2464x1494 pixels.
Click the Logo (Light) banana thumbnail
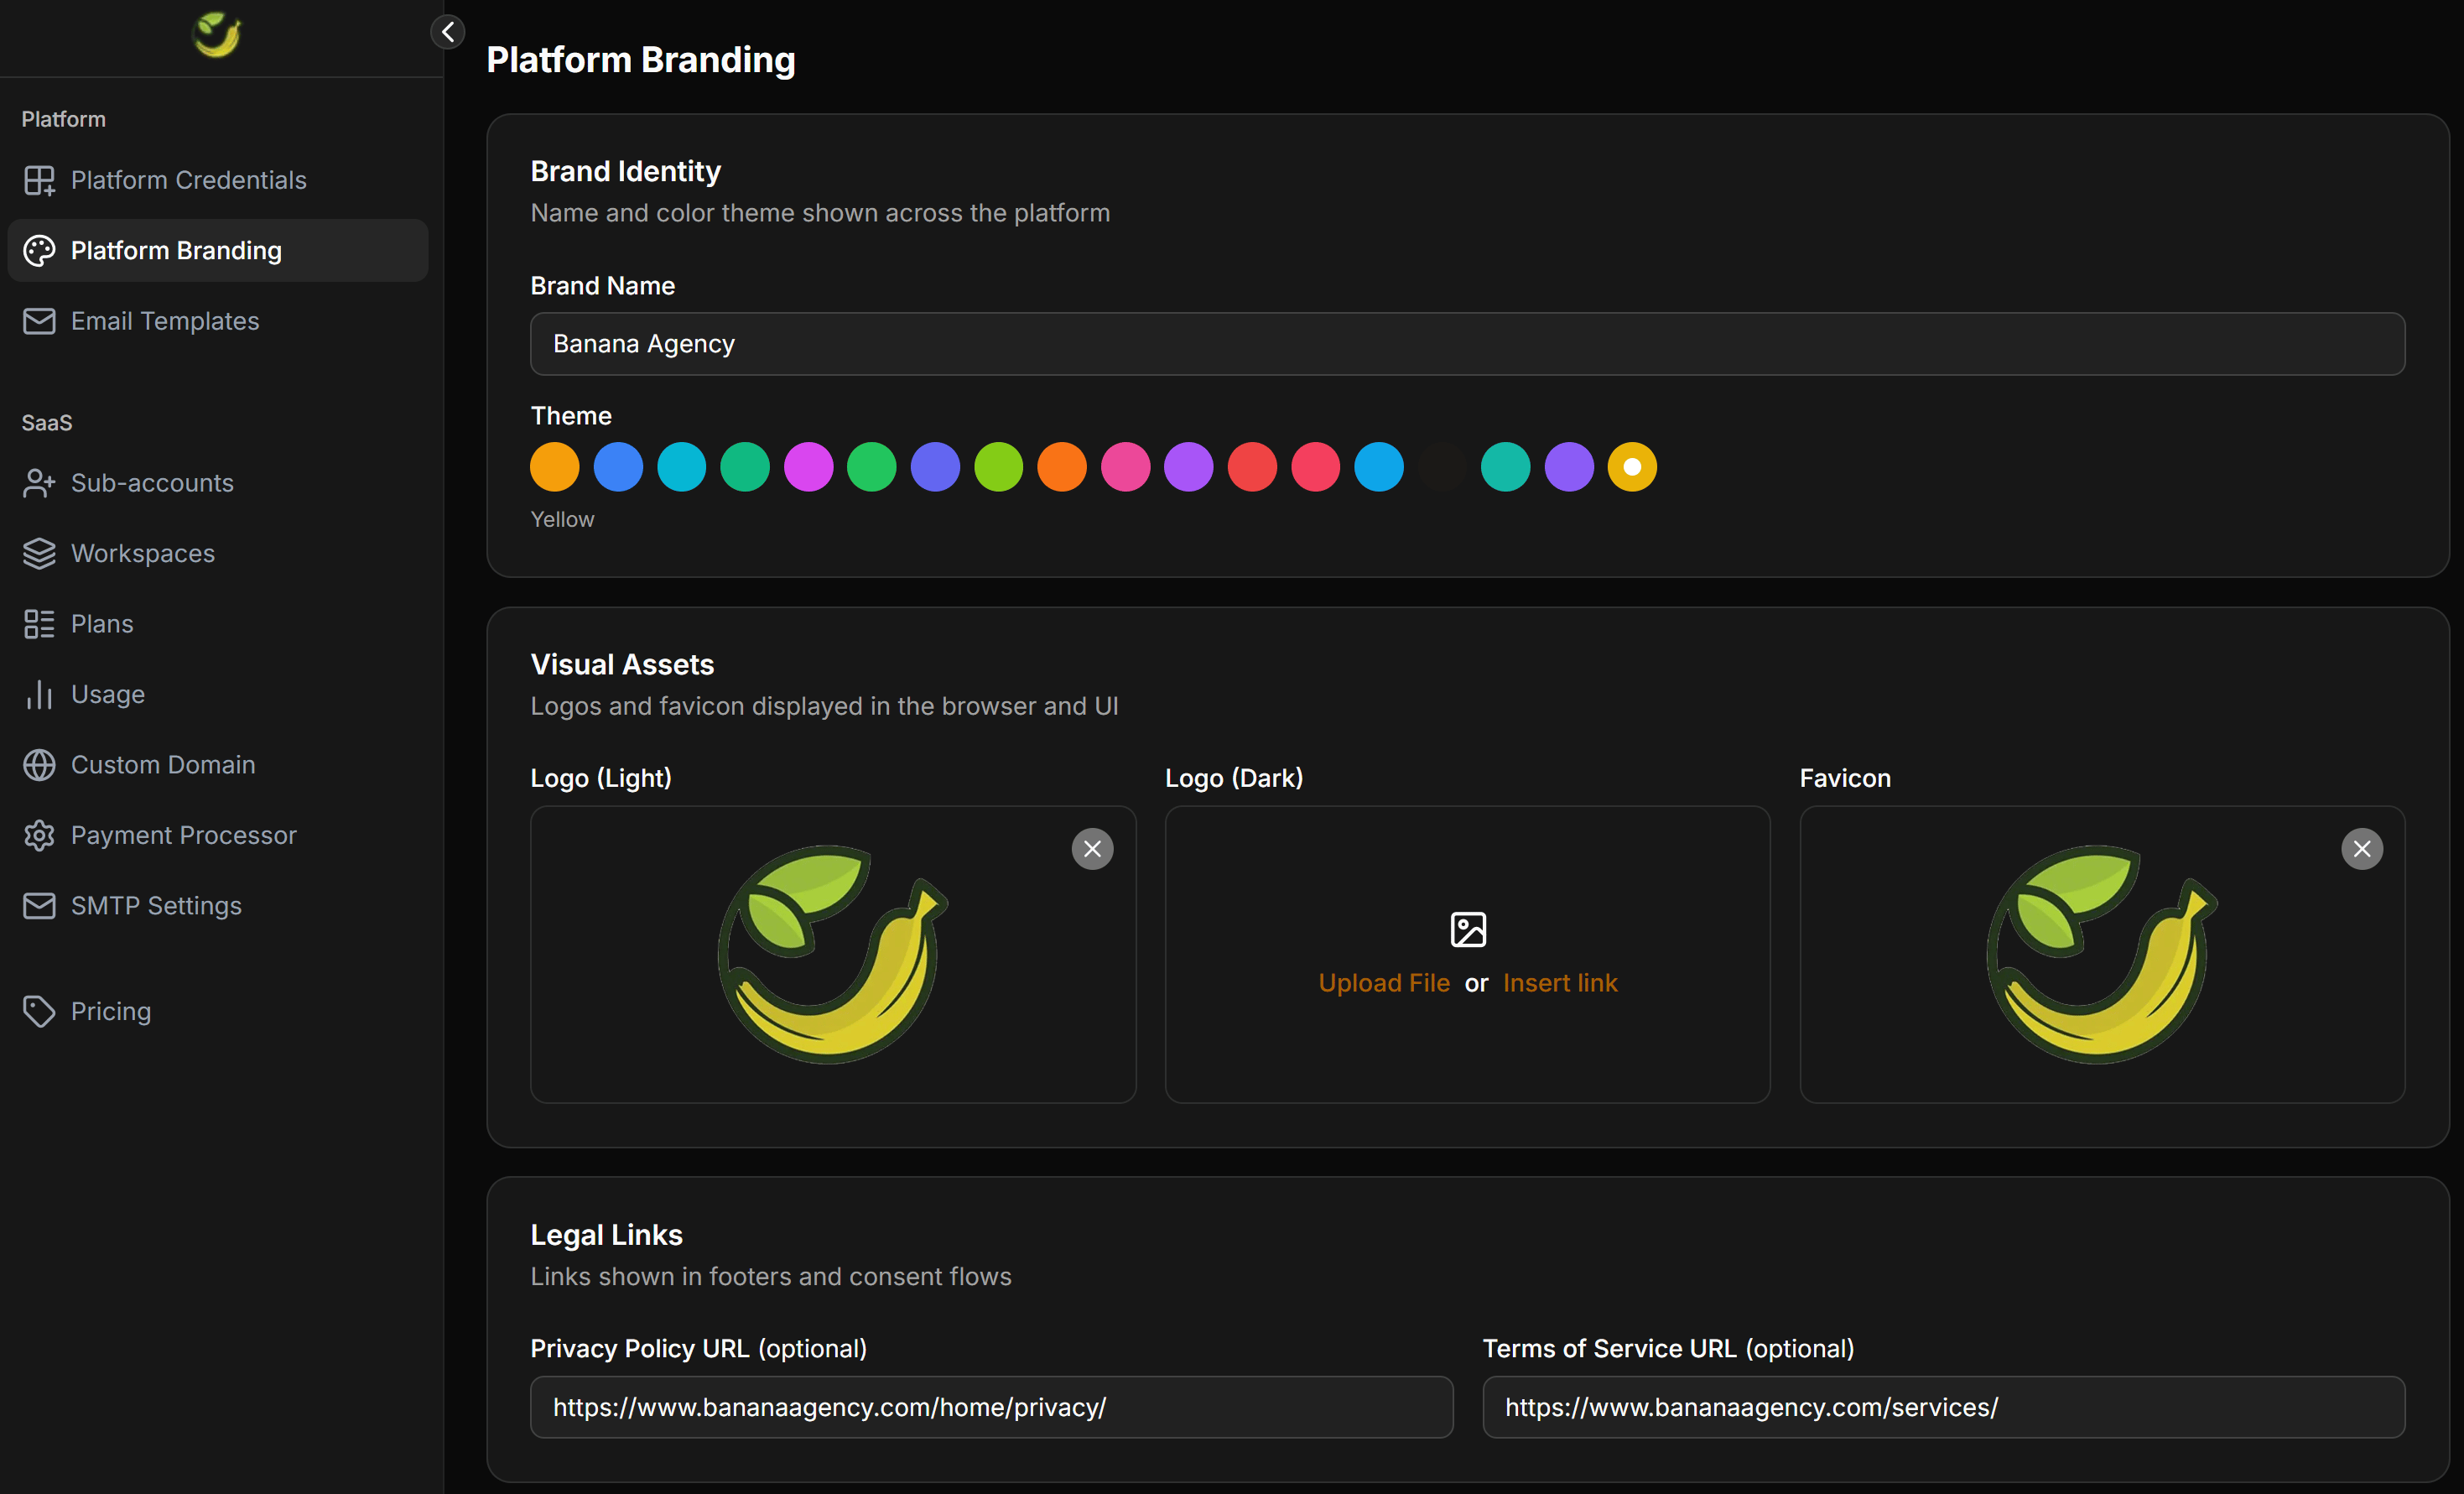click(x=832, y=955)
